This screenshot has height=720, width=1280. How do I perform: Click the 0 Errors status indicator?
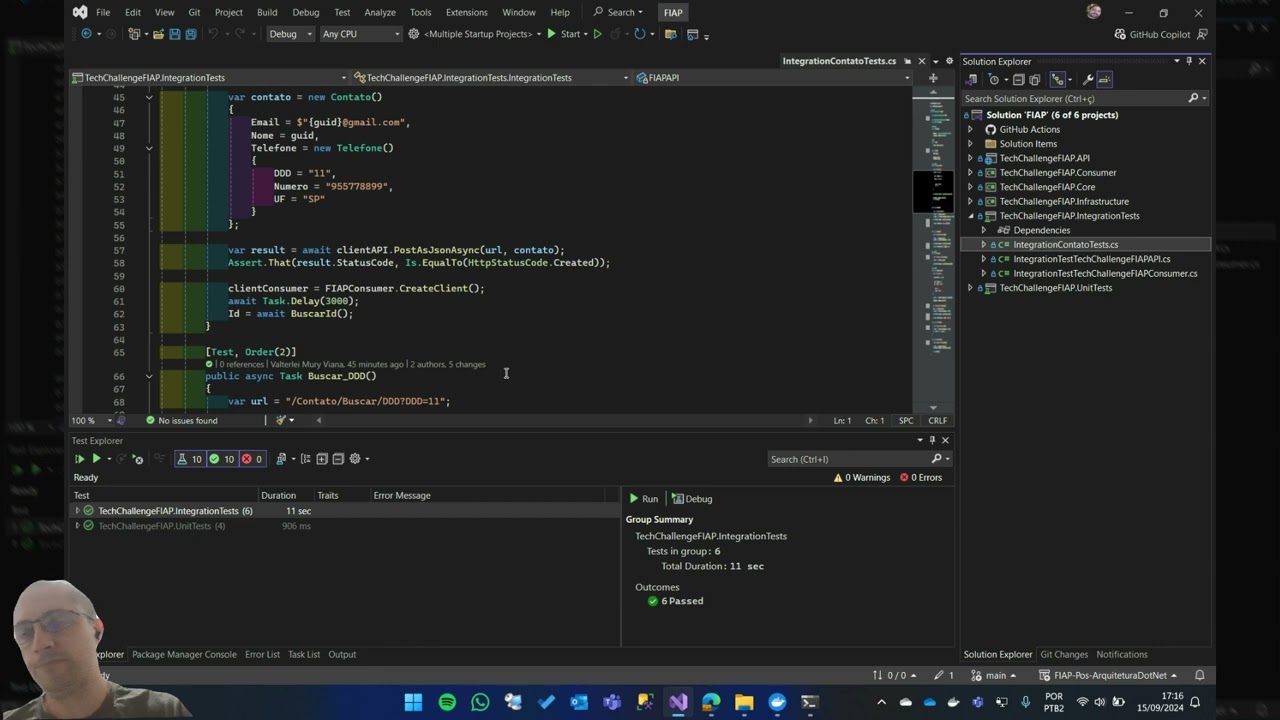pyautogui.click(x=921, y=478)
